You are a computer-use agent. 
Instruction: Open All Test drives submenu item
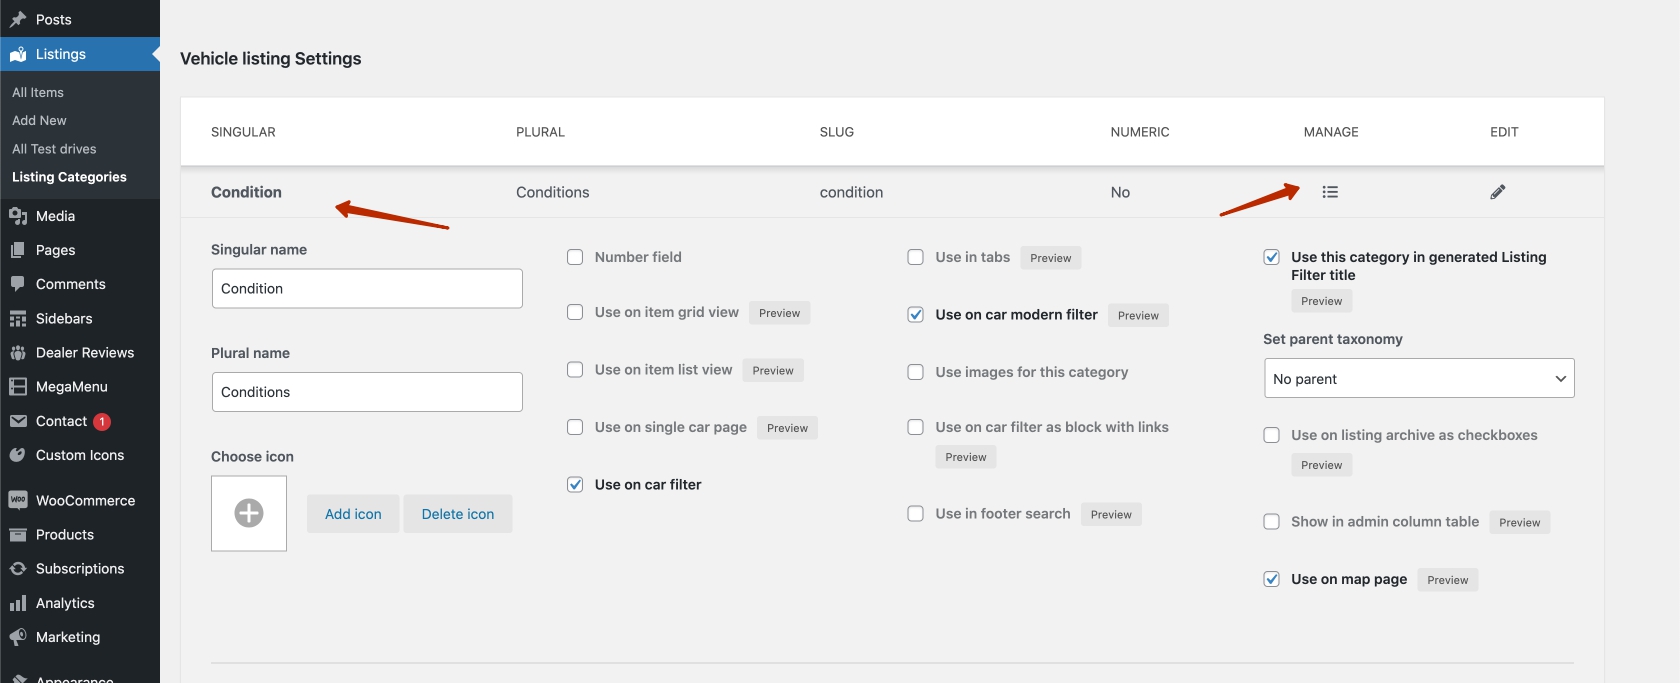click(x=54, y=149)
